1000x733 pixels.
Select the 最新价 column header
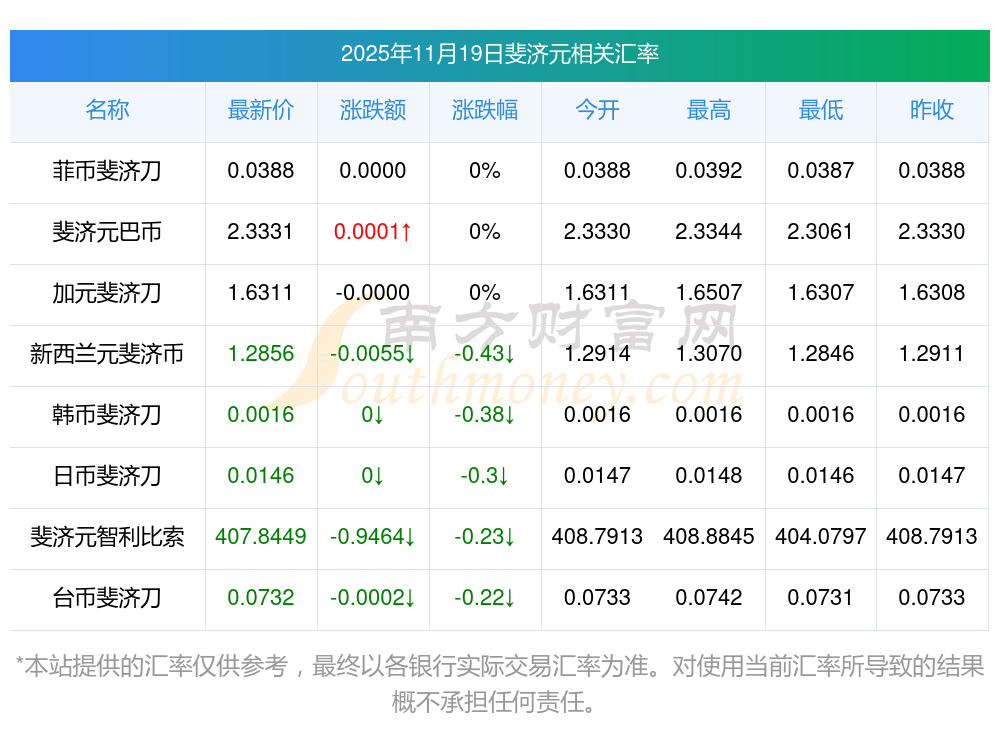click(260, 111)
